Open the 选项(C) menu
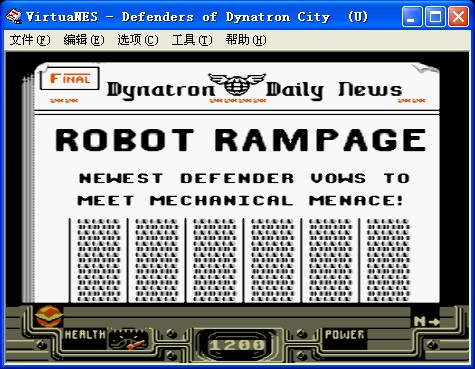 click(x=138, y=40)
